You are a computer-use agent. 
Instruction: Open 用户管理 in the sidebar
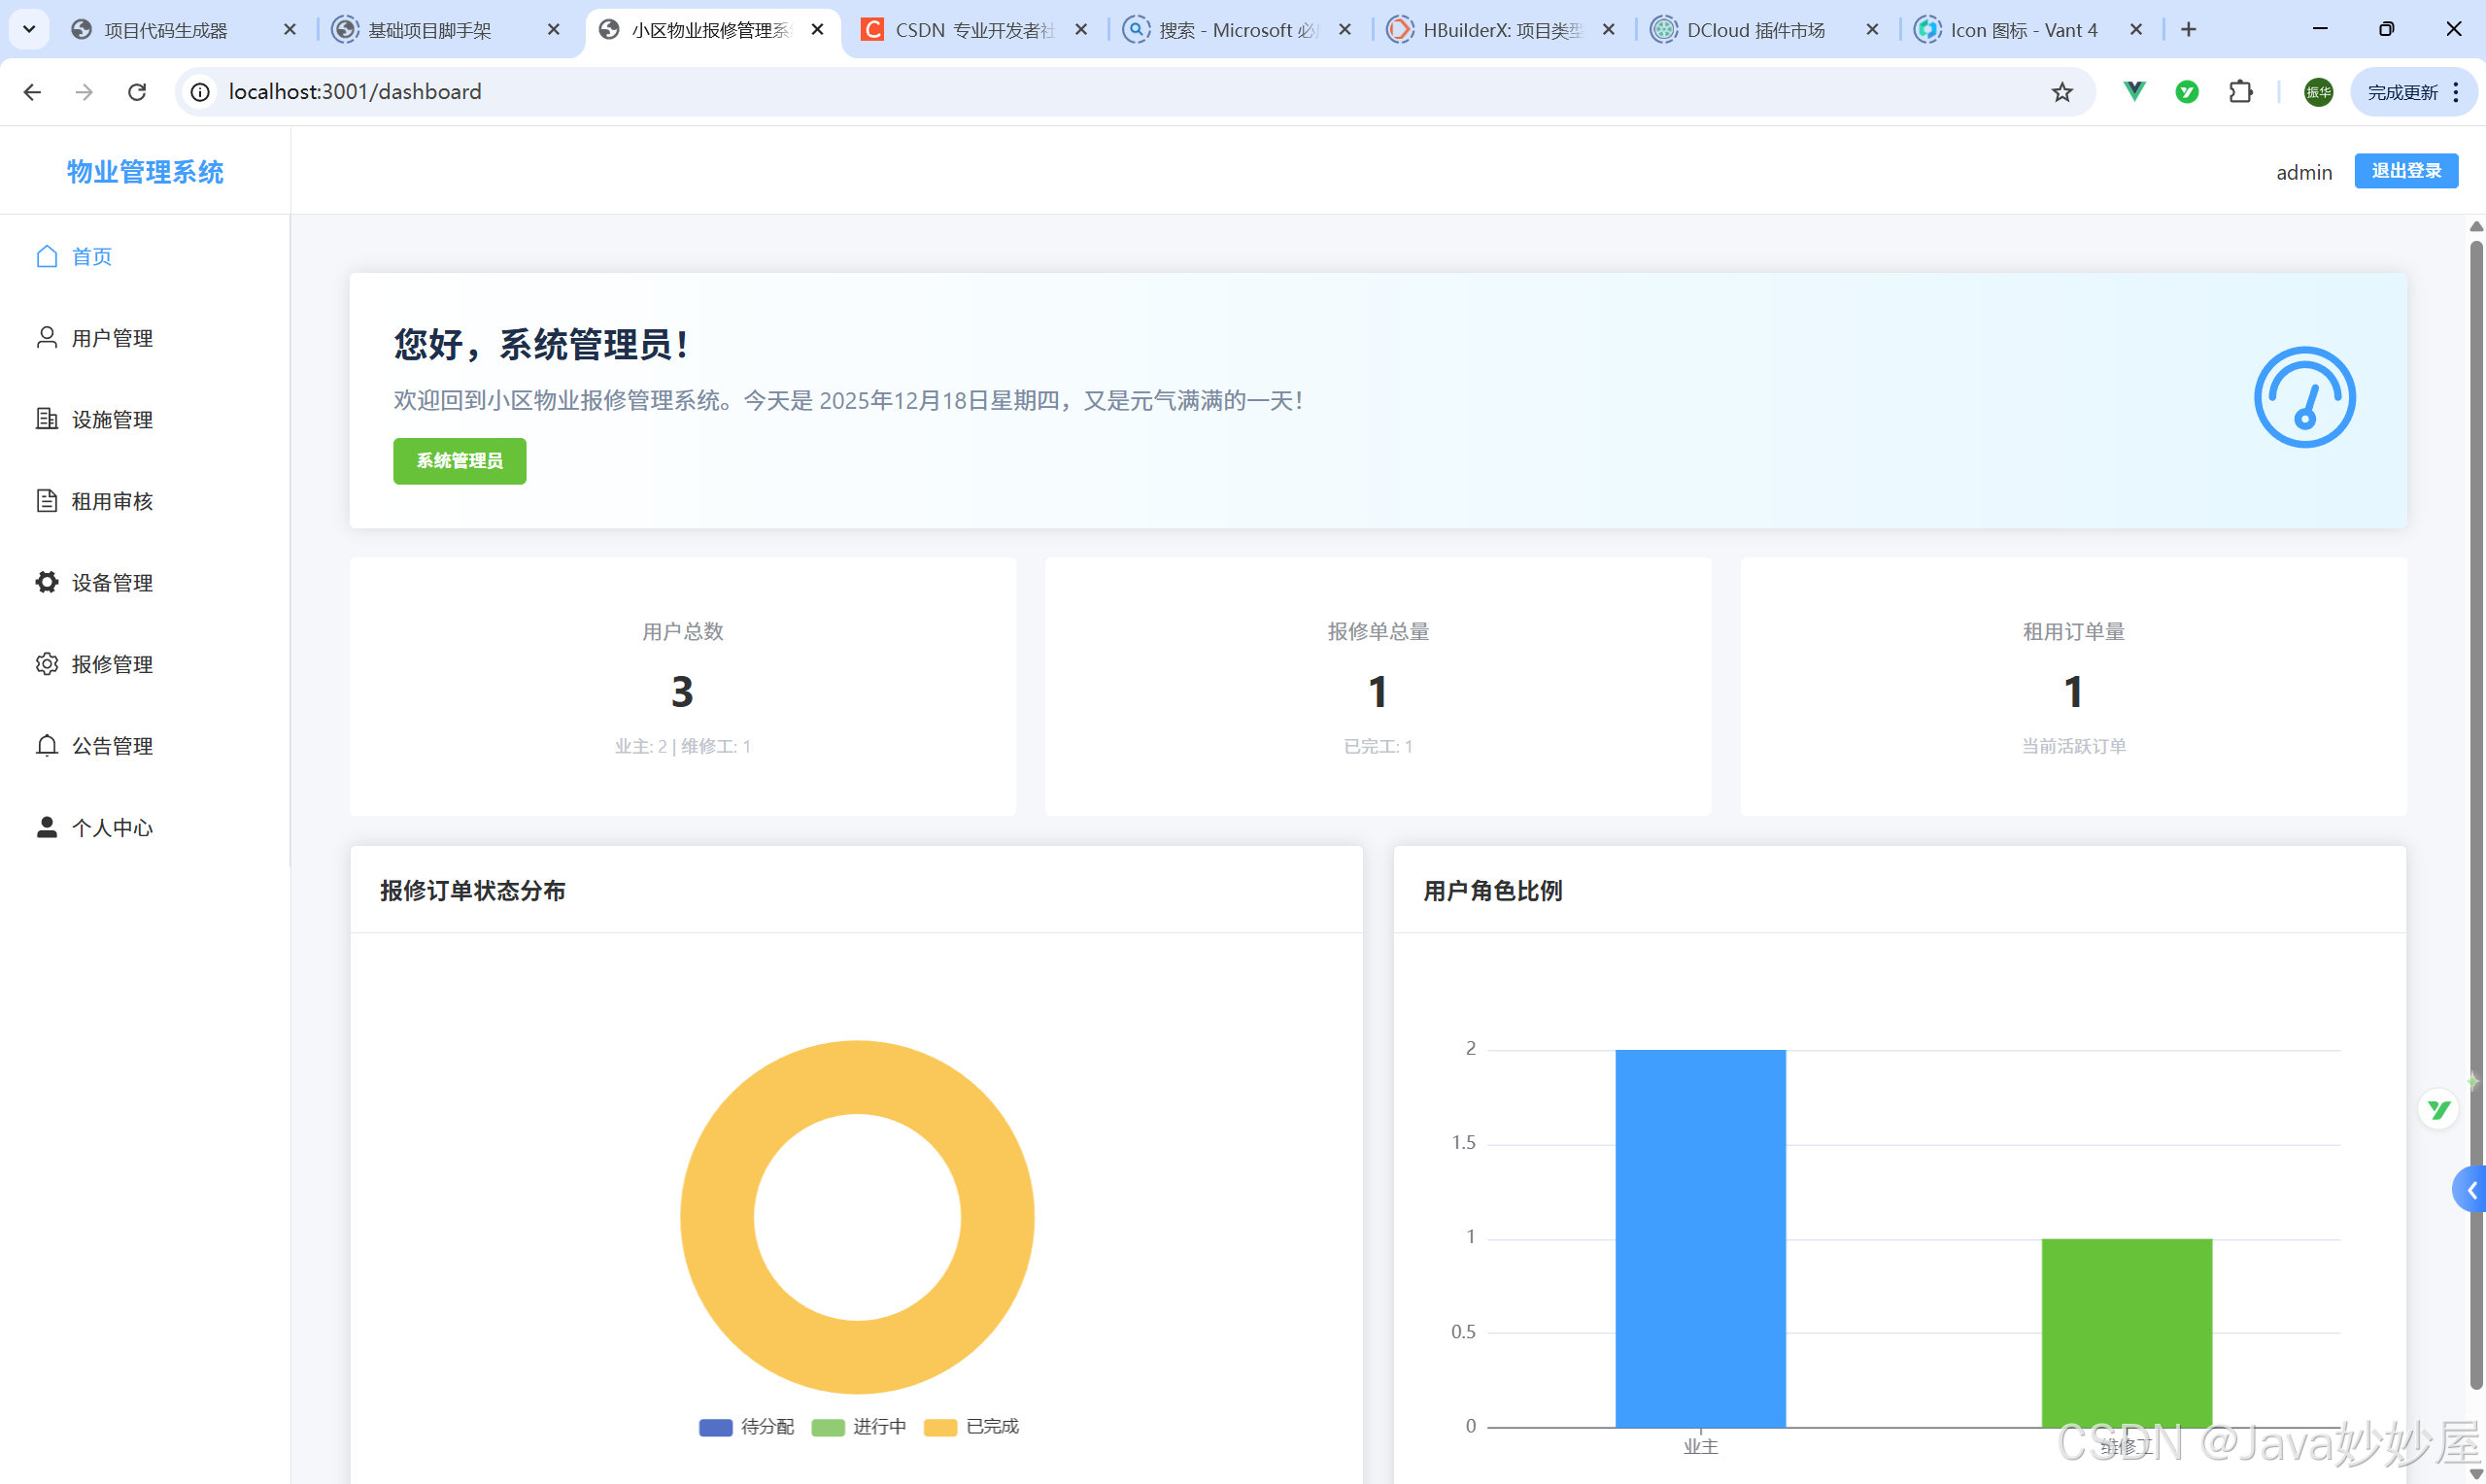click(111, 338)
